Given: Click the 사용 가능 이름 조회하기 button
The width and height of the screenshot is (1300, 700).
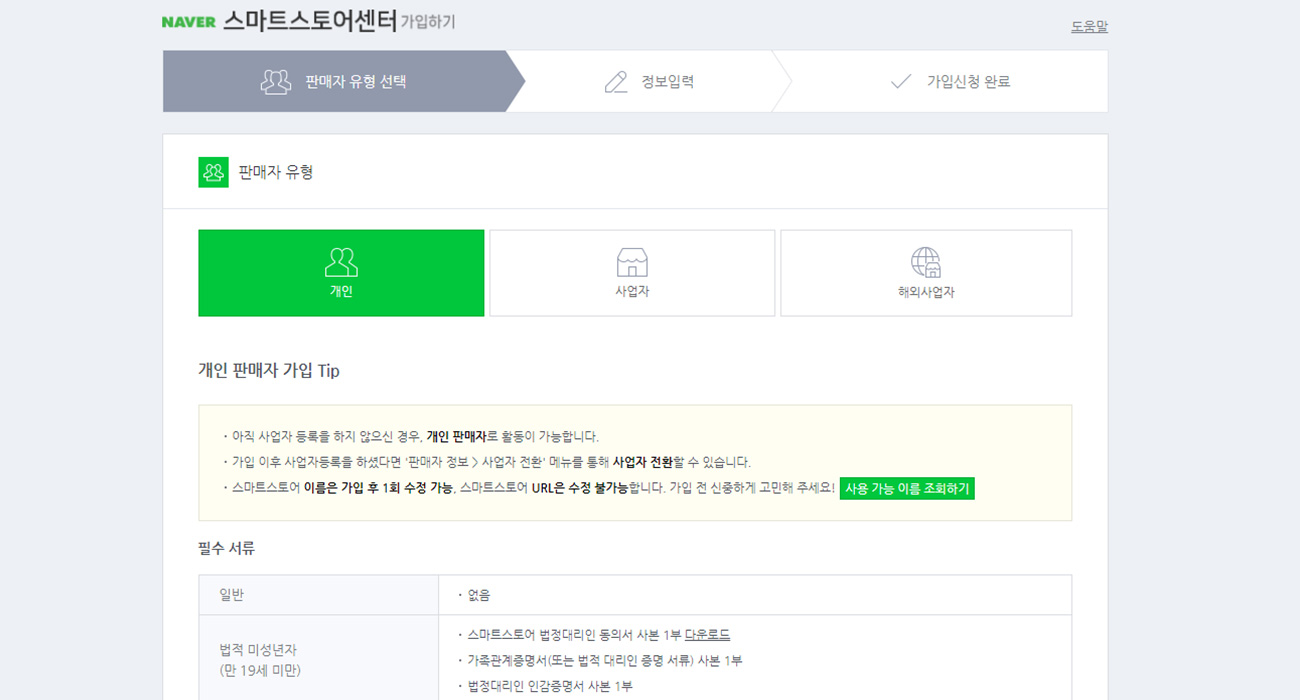Looking at the screenshot, I should point(907,489).
